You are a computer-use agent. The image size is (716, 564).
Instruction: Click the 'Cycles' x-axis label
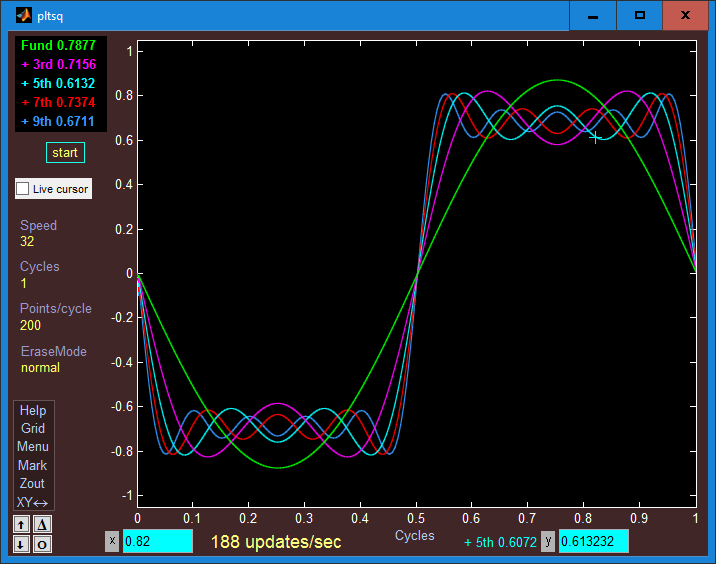coord(415,535)
